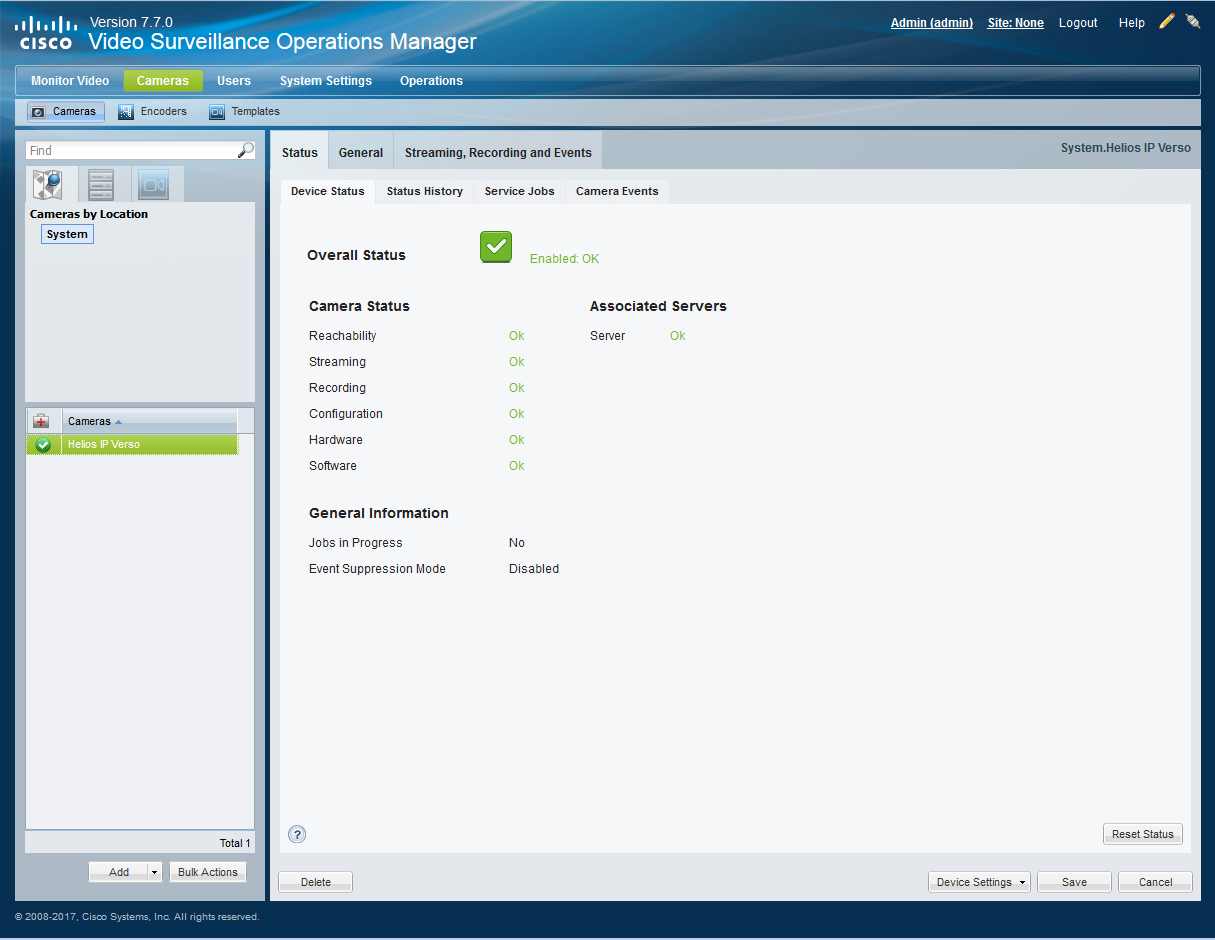
Task: Select the System location tree node
Action: point(67,234)
